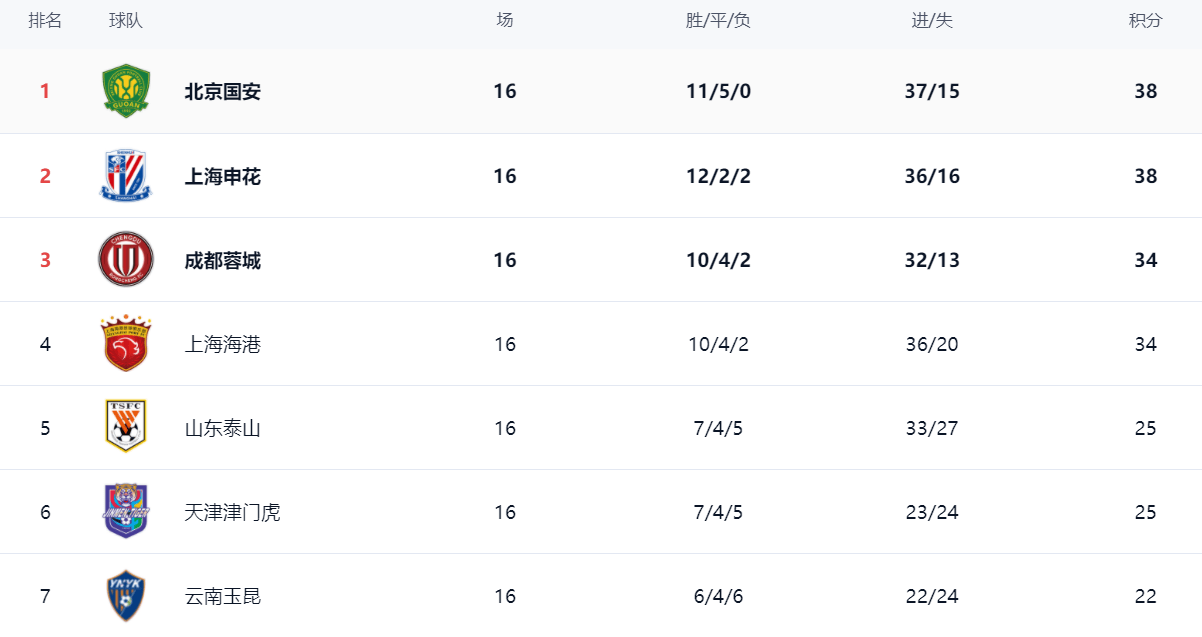This screenshot has width=1202, height=637.
Task: Open the 上海申花 team page link
Action: click(x=223, y=176)
